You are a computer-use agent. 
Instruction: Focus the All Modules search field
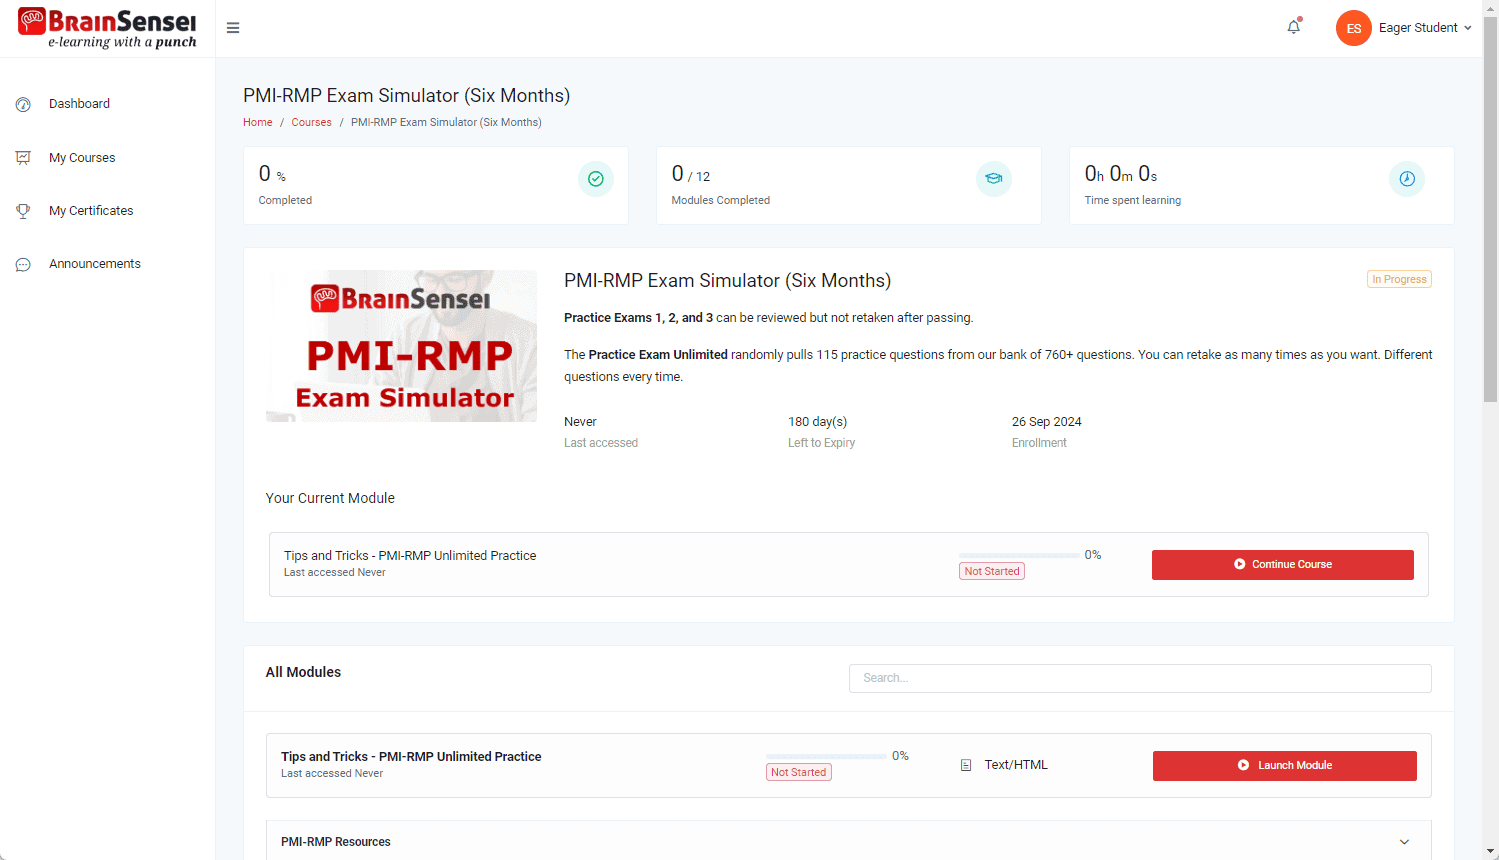click(x=1140, y=678)
